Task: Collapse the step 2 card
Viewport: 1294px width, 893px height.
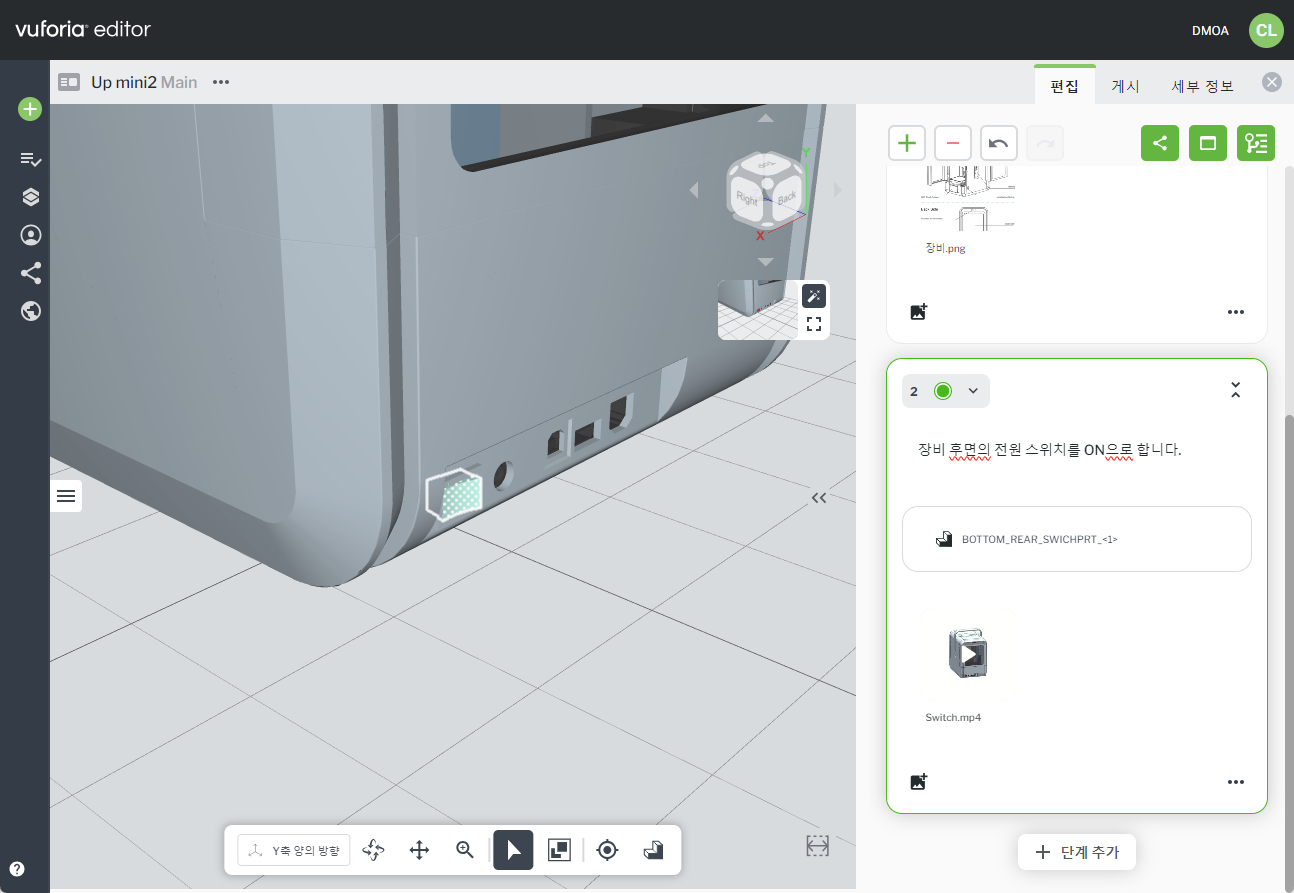Action: (x=1235, y=391)
